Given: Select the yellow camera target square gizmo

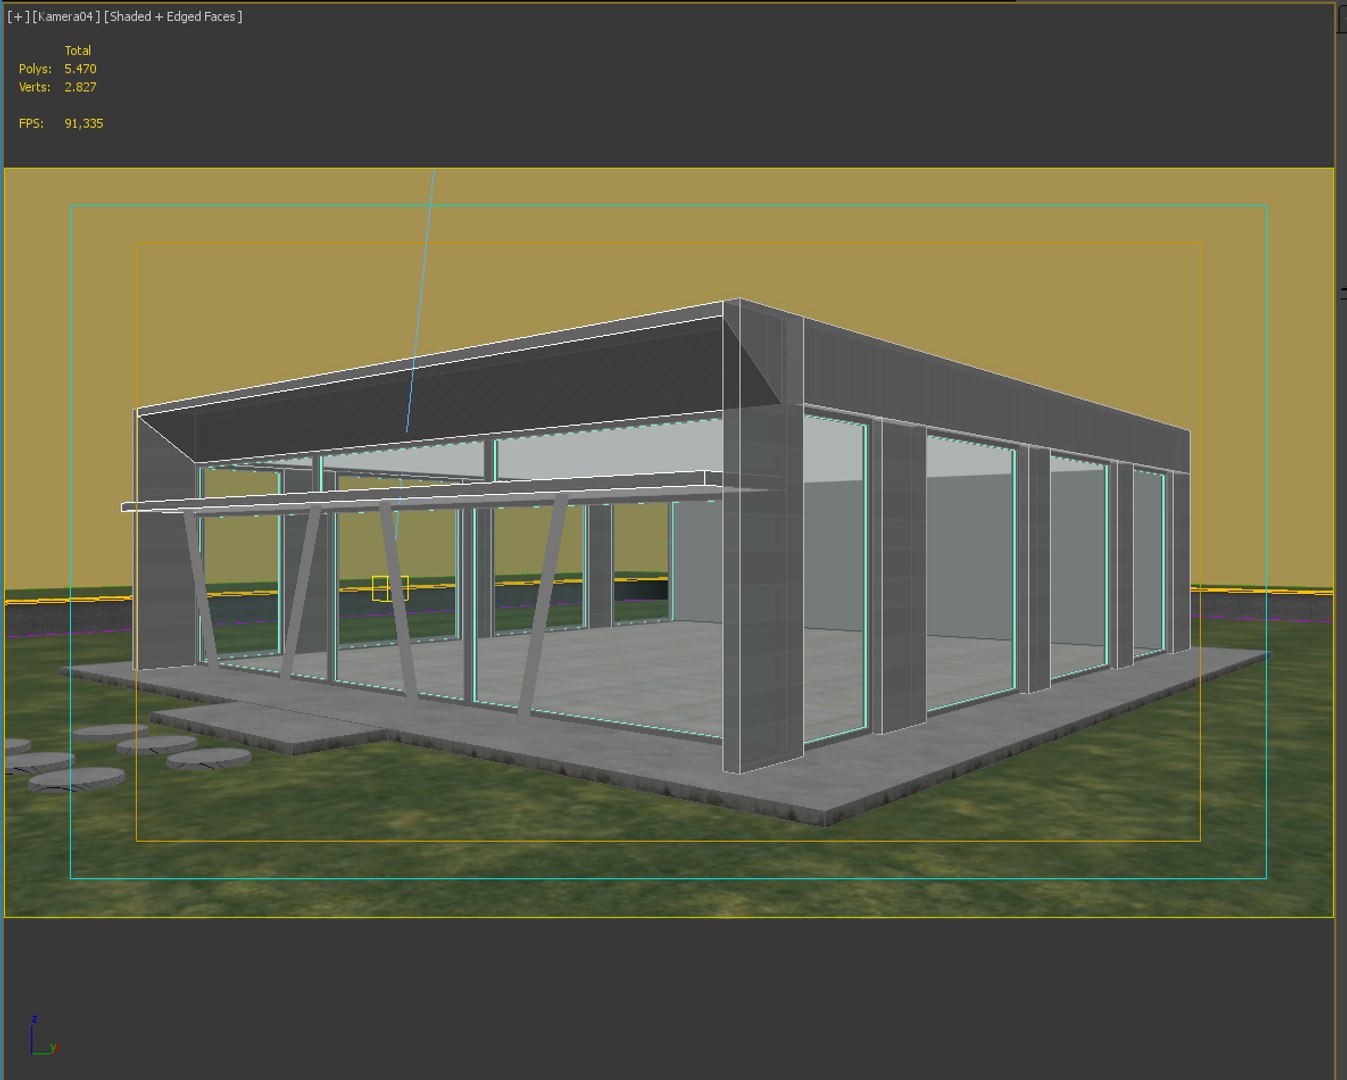Looking at the screenshot, I should click(390, 588).
